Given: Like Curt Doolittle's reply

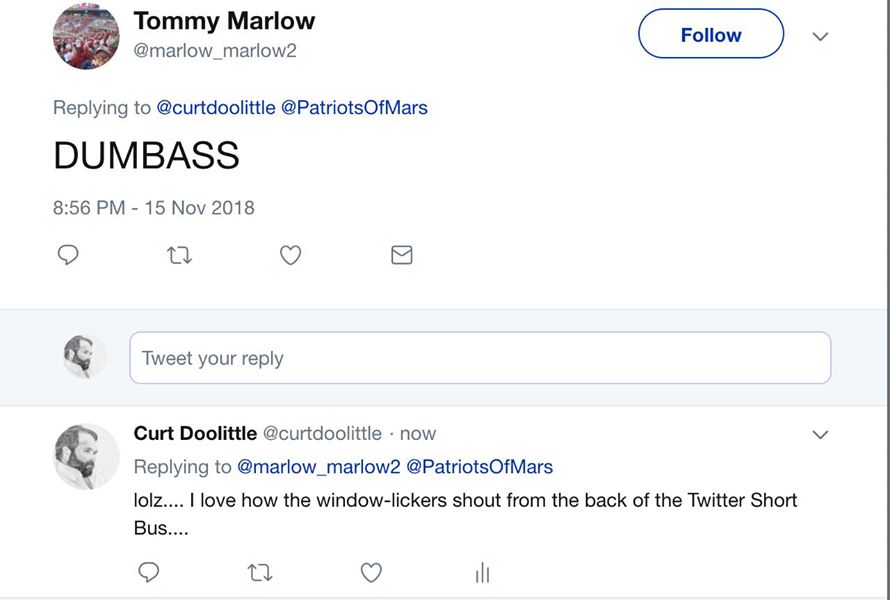Looking at the screenshot, I should coord(371,572).
